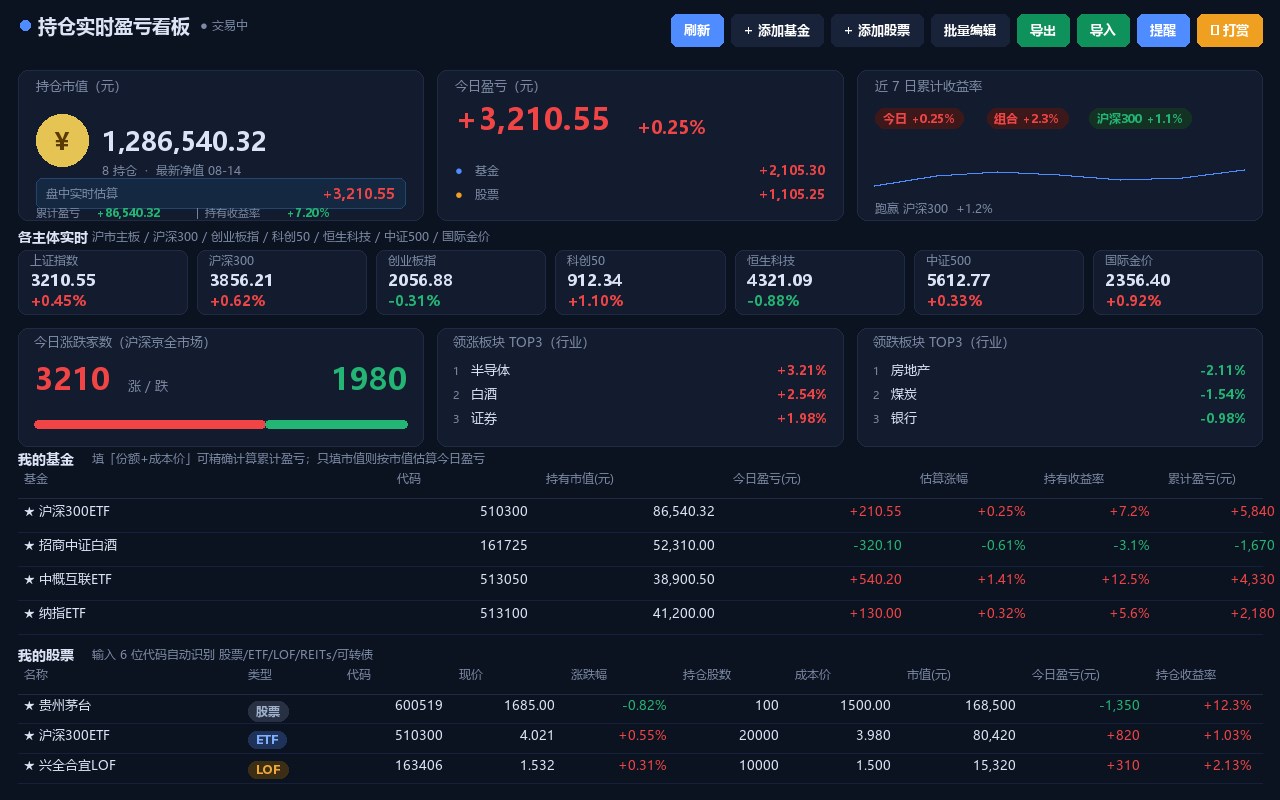Click the star icon beside 沪深300ETF fund

[29, 511]
